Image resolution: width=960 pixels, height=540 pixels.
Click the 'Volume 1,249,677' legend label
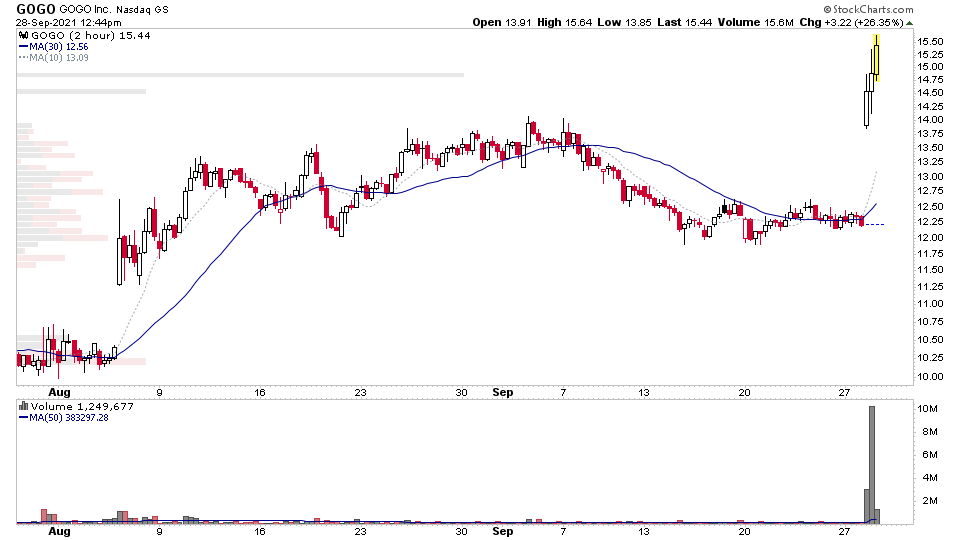(82, 407)
